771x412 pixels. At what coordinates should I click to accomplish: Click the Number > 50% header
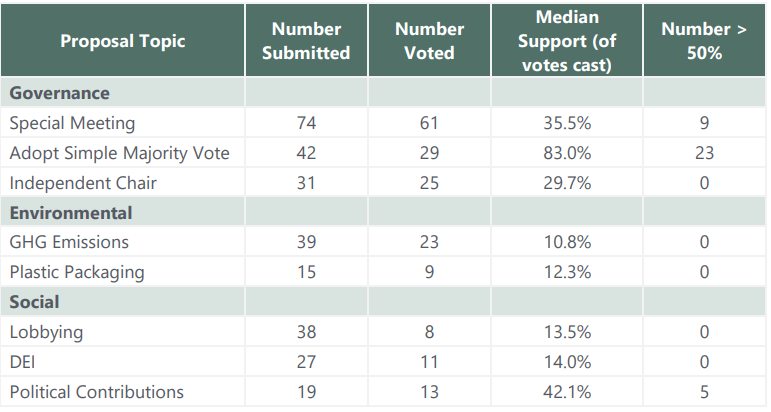(x=703, y=41)
